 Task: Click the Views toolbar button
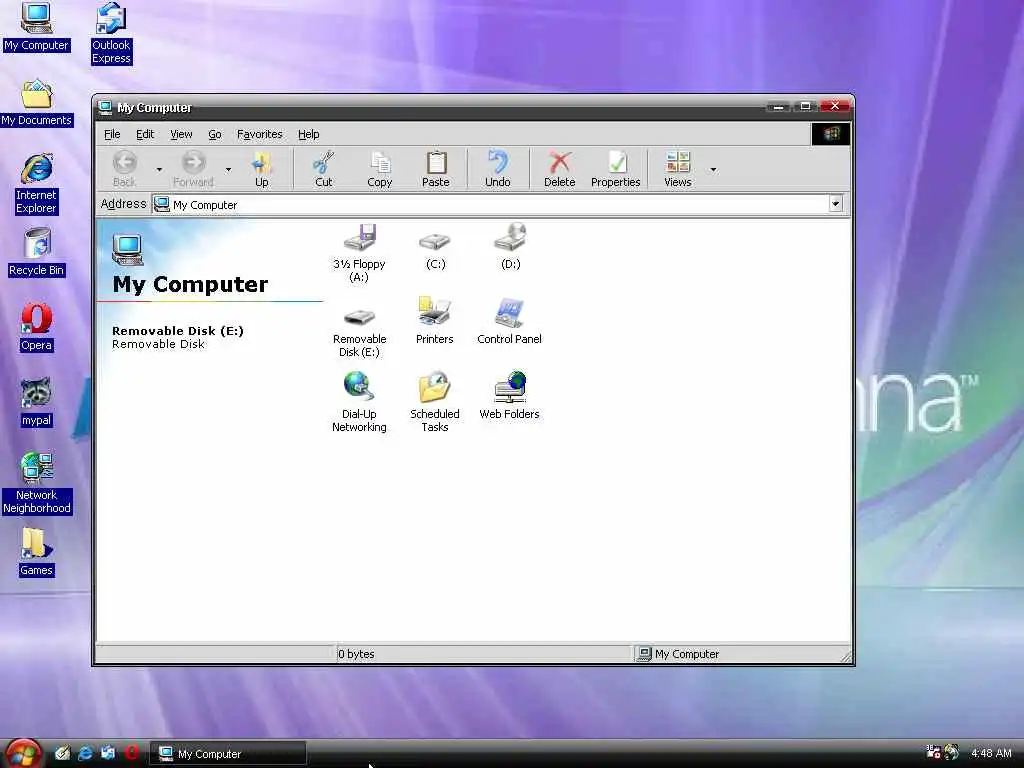click(677, 169)
